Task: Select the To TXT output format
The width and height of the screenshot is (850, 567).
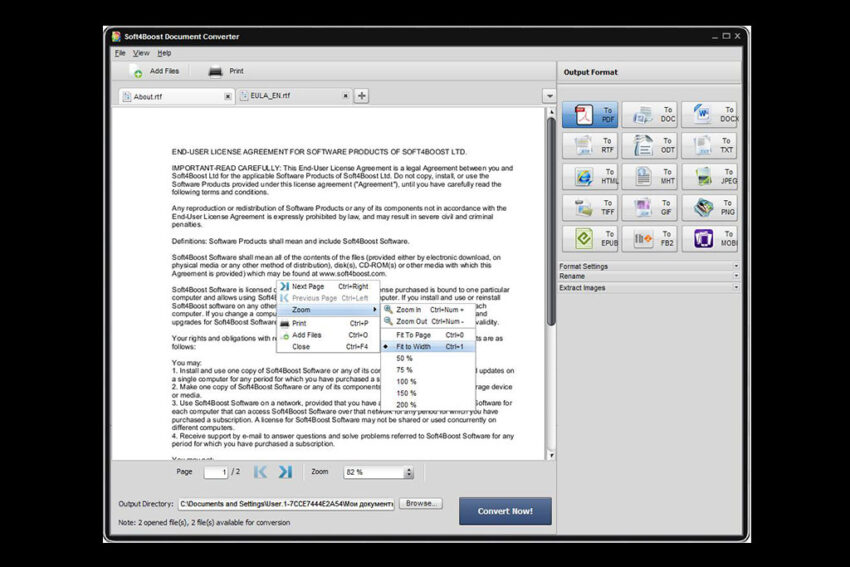Action: pyautogui.click(x=710, y=145)
